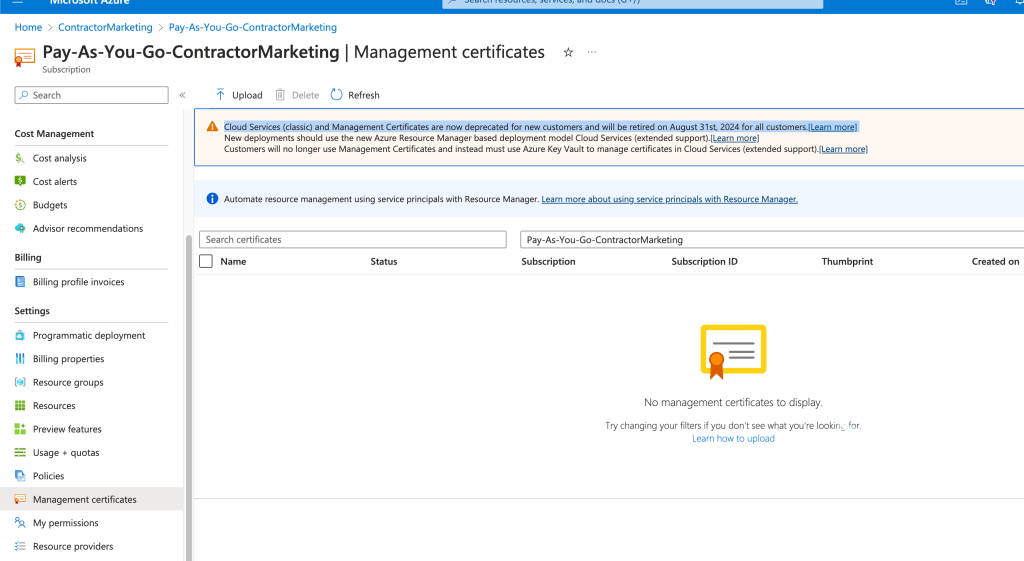
Task: Open Learn more link about August 31st retirement
Action: click(833, 127)
